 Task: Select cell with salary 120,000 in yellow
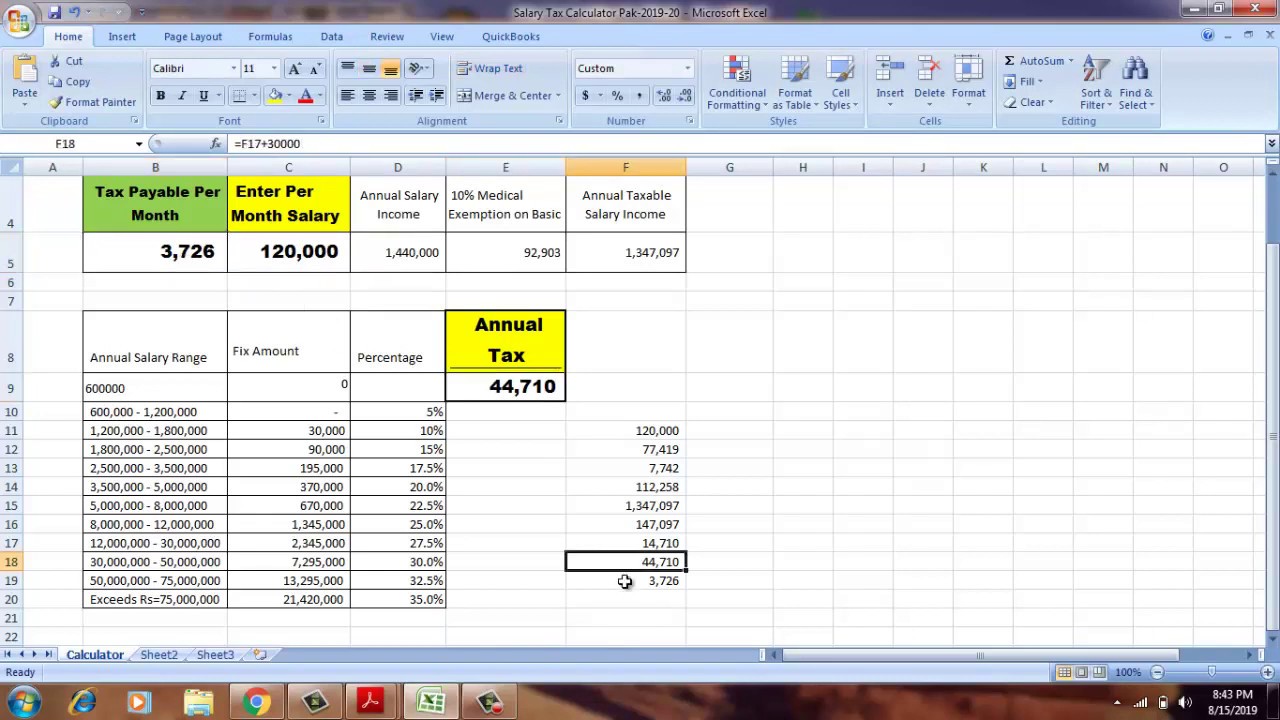point(288,252)
